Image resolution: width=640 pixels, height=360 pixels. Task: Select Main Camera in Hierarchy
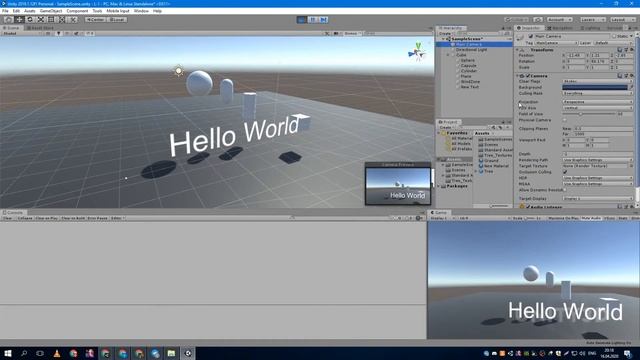coord(469,44)
